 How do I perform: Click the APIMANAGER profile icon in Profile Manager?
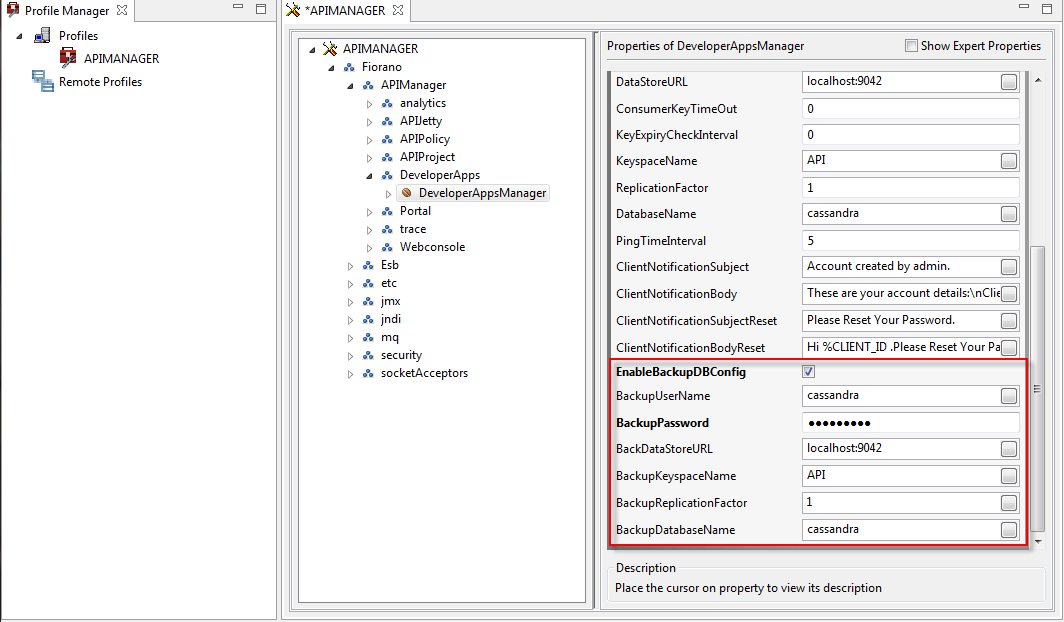(68, 58)
